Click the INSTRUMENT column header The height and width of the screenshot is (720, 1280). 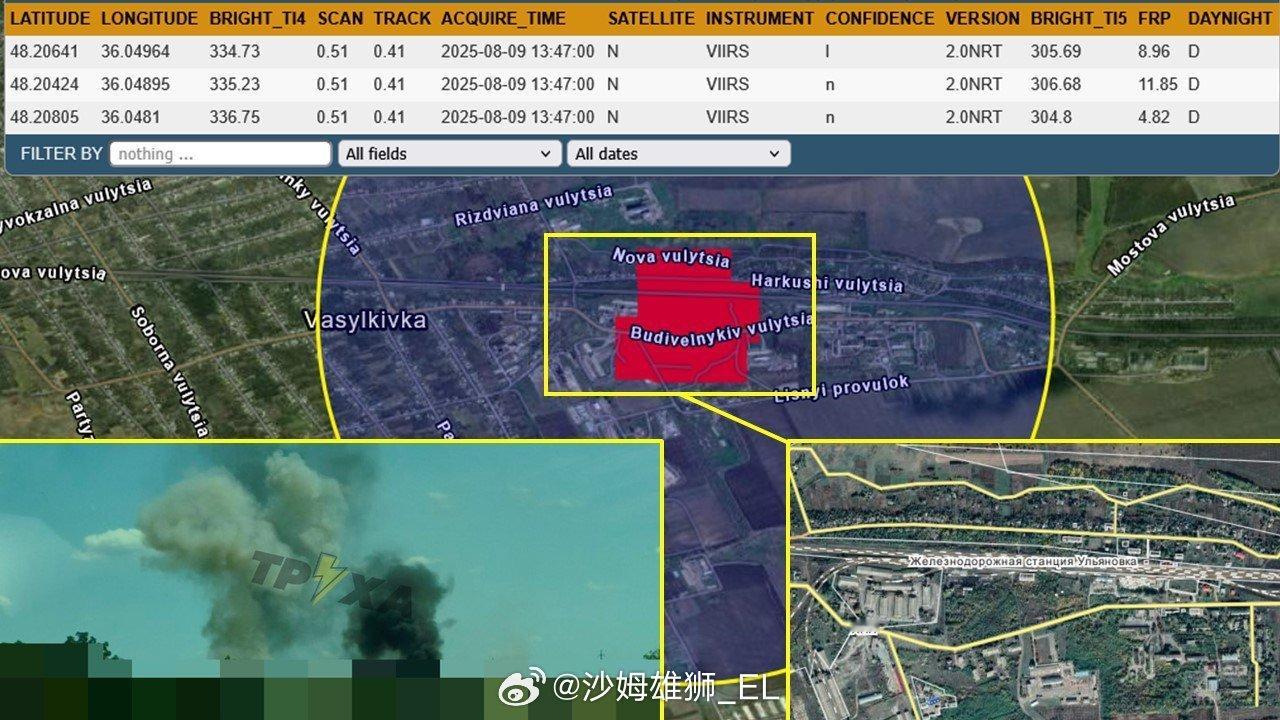(760, 18)
